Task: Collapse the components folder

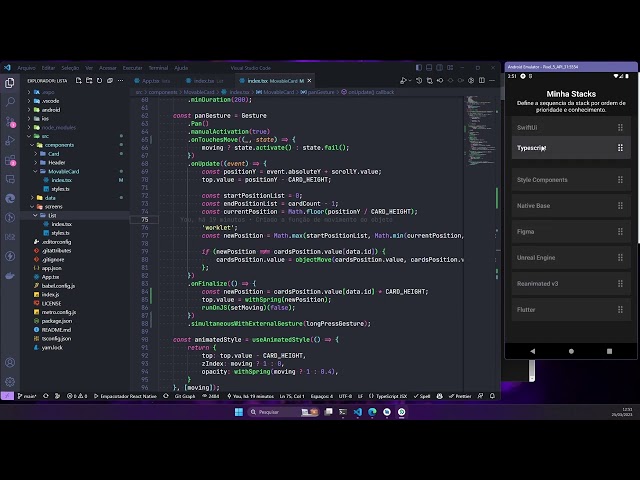Action: pos(59,145)
